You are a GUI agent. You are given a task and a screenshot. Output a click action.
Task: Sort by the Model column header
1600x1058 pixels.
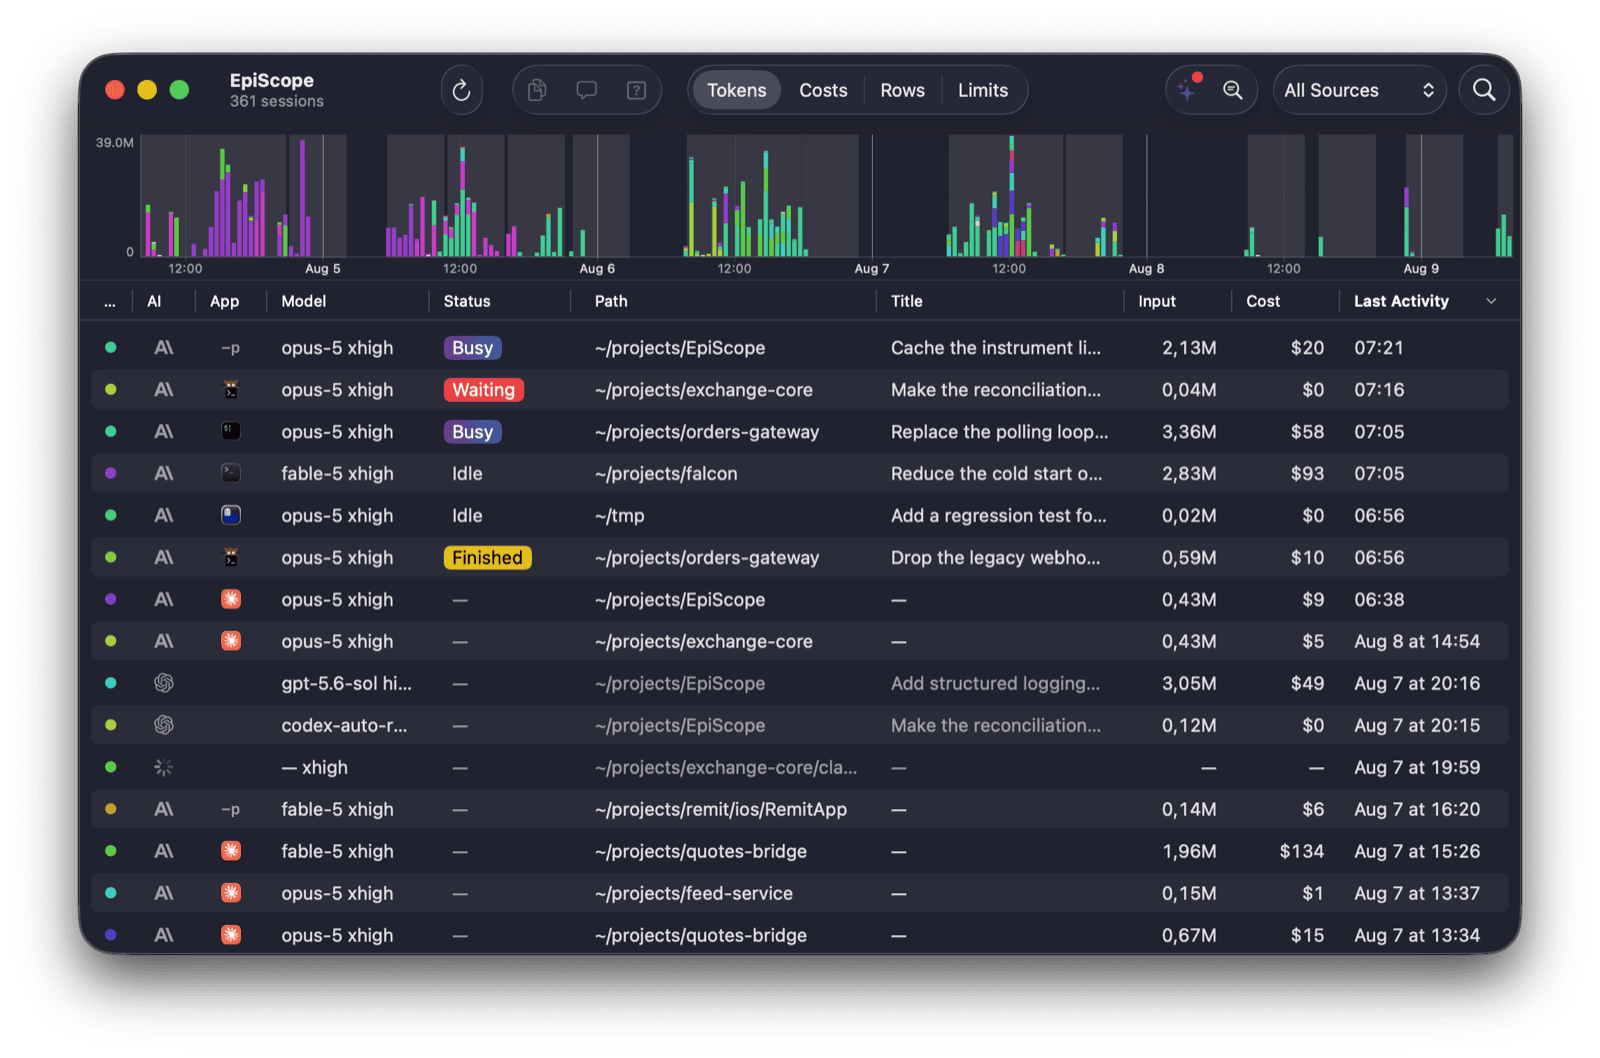coord(304,302)
